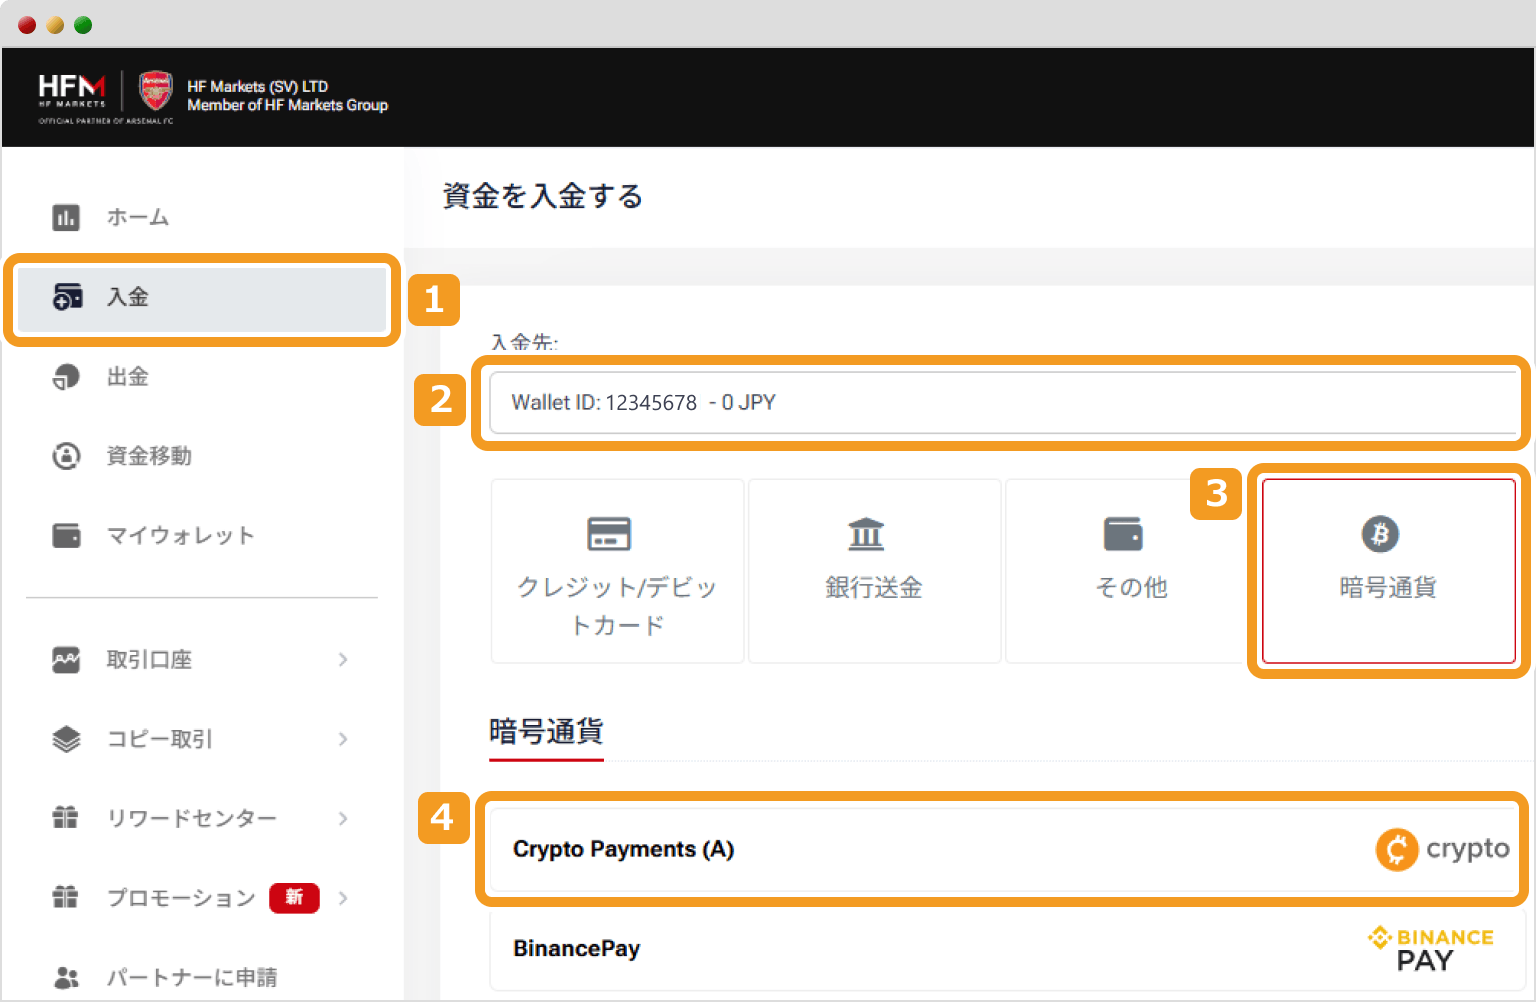Switch to the 暗号通貨 tab

pyautogui.click(x=546, y=732)
